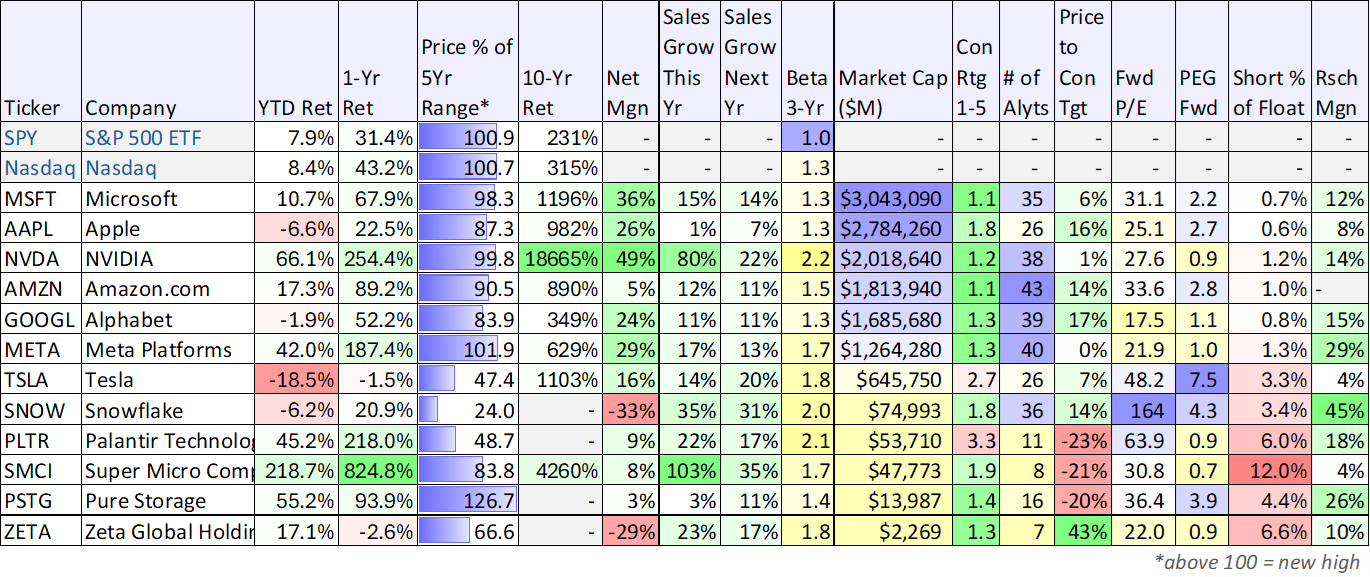Click the ZETA ticker cell

point(41,531)
